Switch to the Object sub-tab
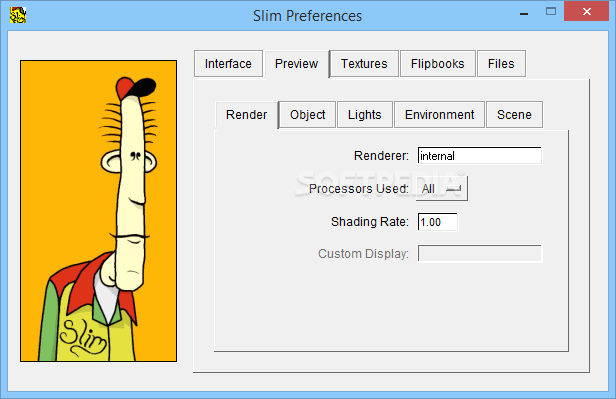 [x=308, y=115]
